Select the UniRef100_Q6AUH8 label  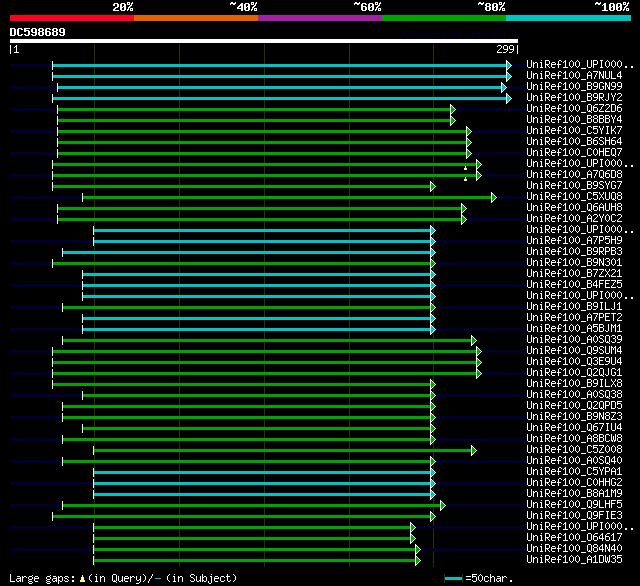pos(574,208)
